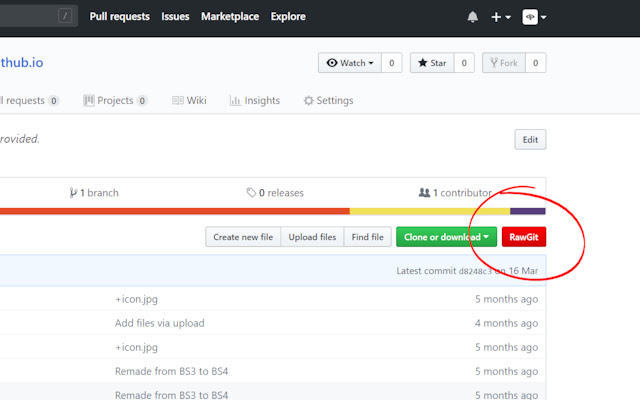Screen dimensions: 640x400
Task: View the 1 contributor link
Action: click(455, 193)
